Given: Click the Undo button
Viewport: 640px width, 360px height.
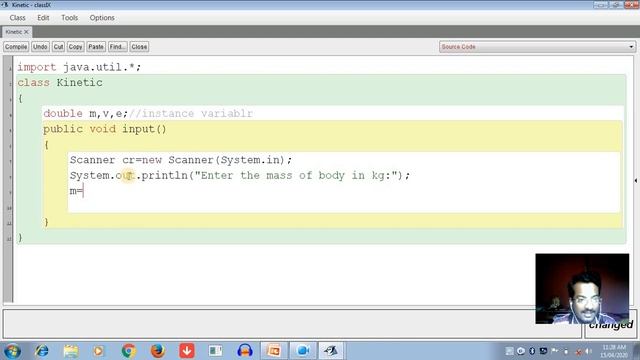Looking at the screenshot, I should [x=40, y=47].
